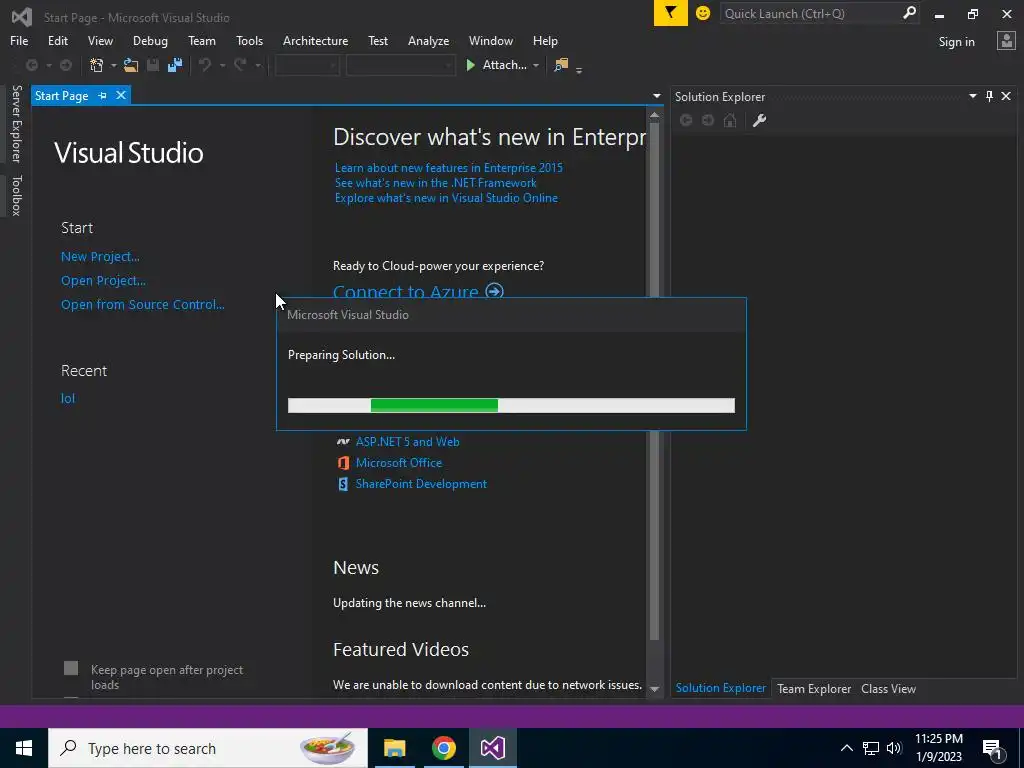Open the document tabs list dropdown arrow
Viewport: 1024px width, 768px height.
(656, 96)
